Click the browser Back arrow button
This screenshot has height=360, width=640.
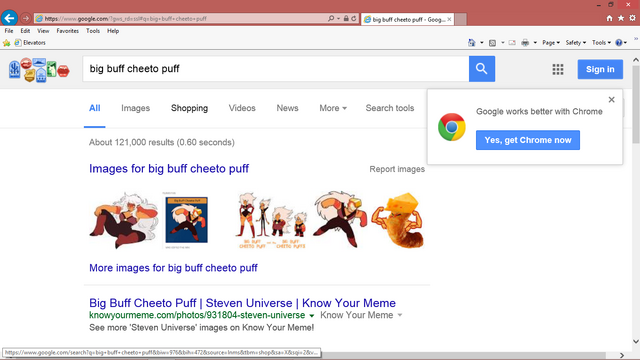tap(9, 18)
